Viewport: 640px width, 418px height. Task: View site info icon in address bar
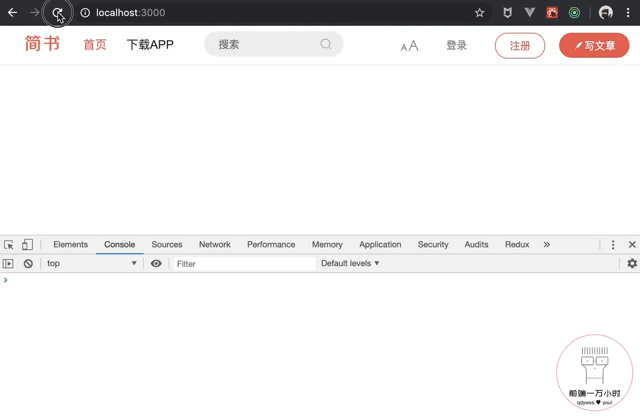click(x=85, y=13)
